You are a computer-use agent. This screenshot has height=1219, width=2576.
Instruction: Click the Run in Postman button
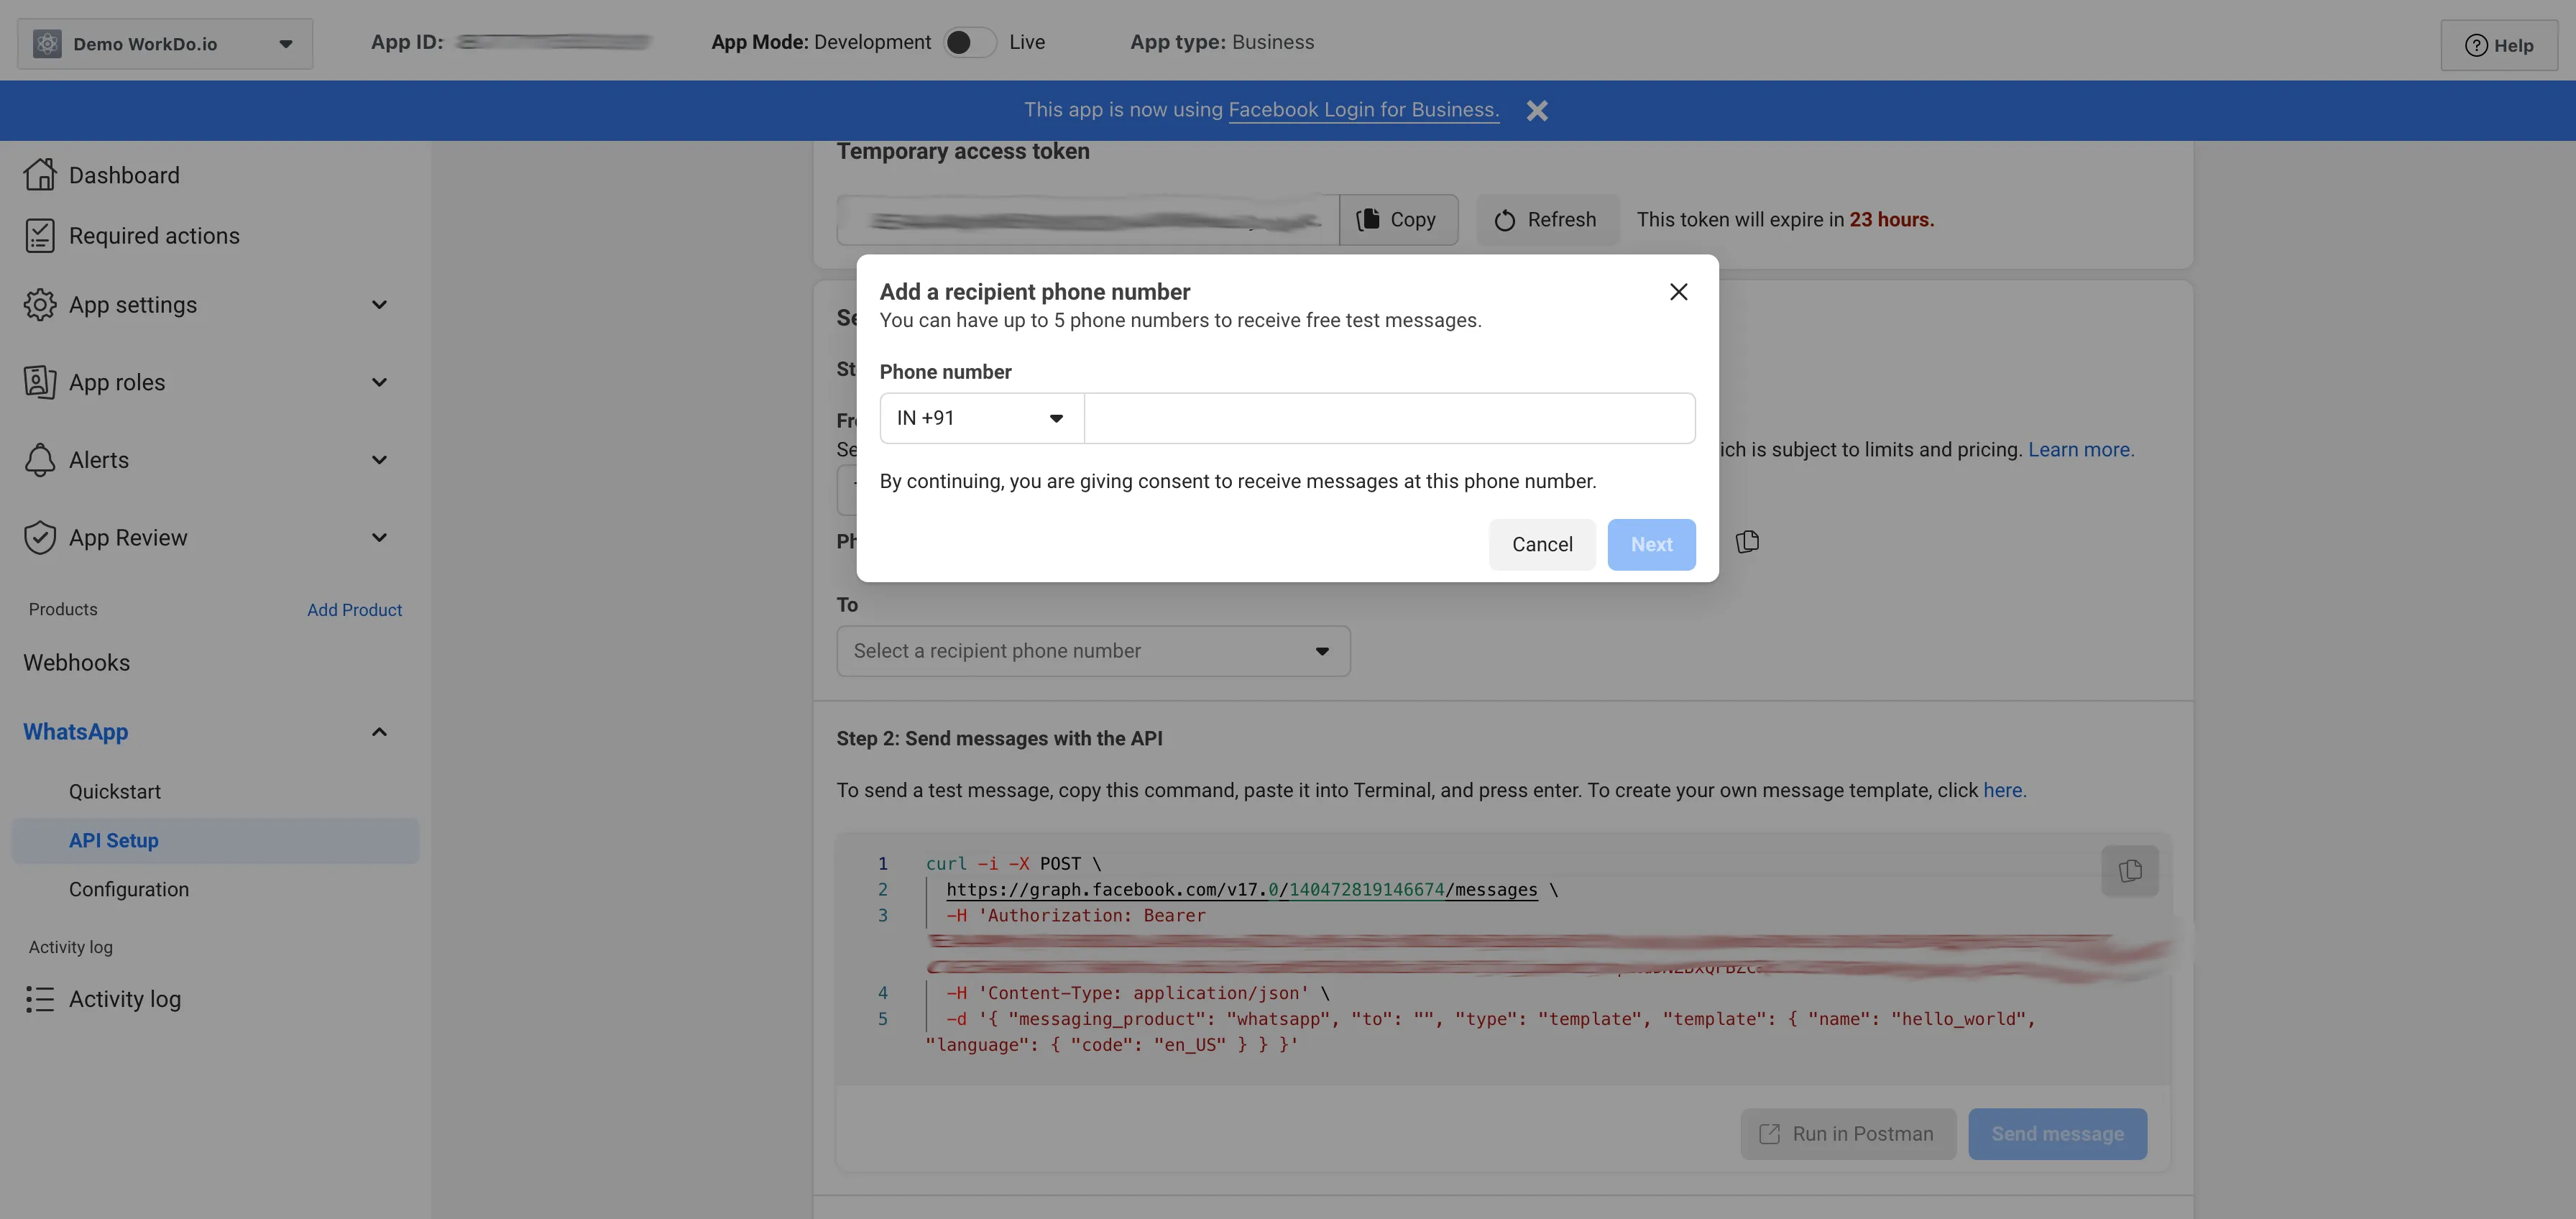point(1847,1134)
